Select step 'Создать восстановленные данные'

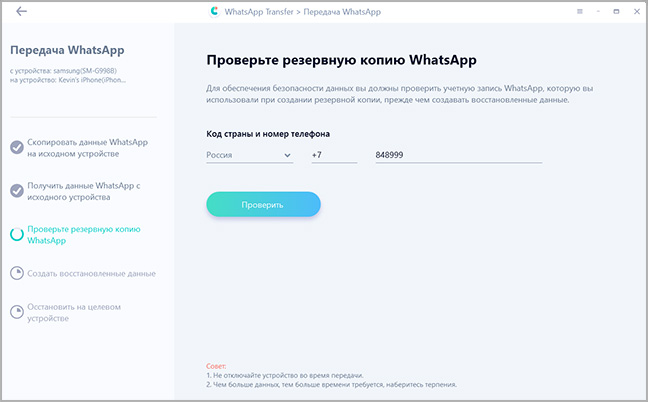point(91,274)
